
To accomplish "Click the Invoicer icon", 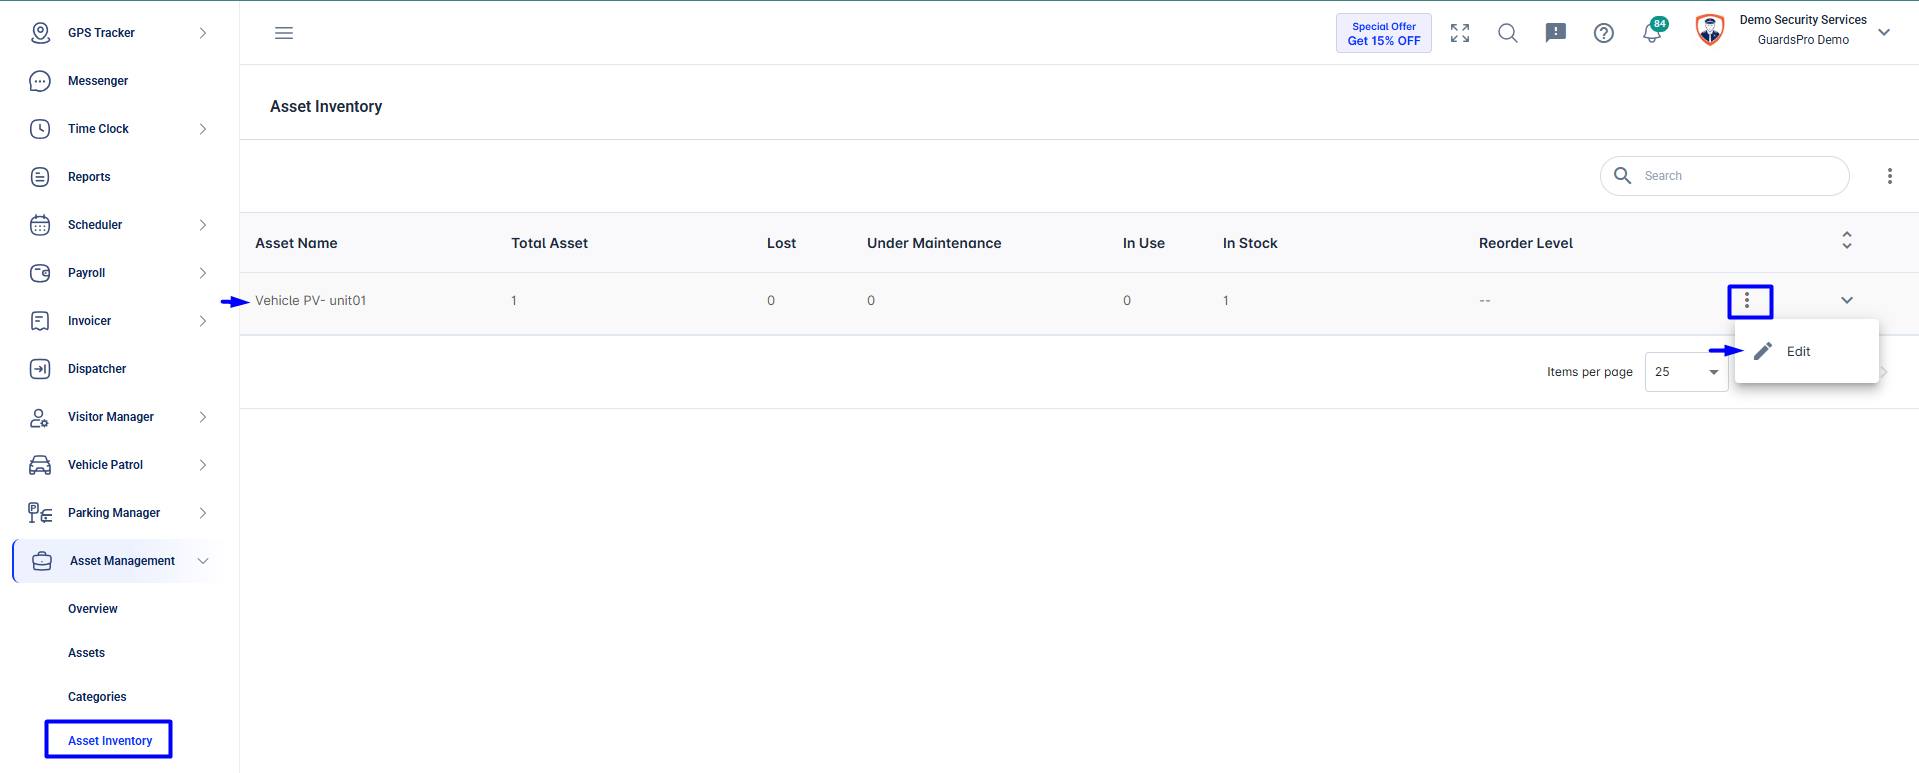I will (x=40, y=321).
